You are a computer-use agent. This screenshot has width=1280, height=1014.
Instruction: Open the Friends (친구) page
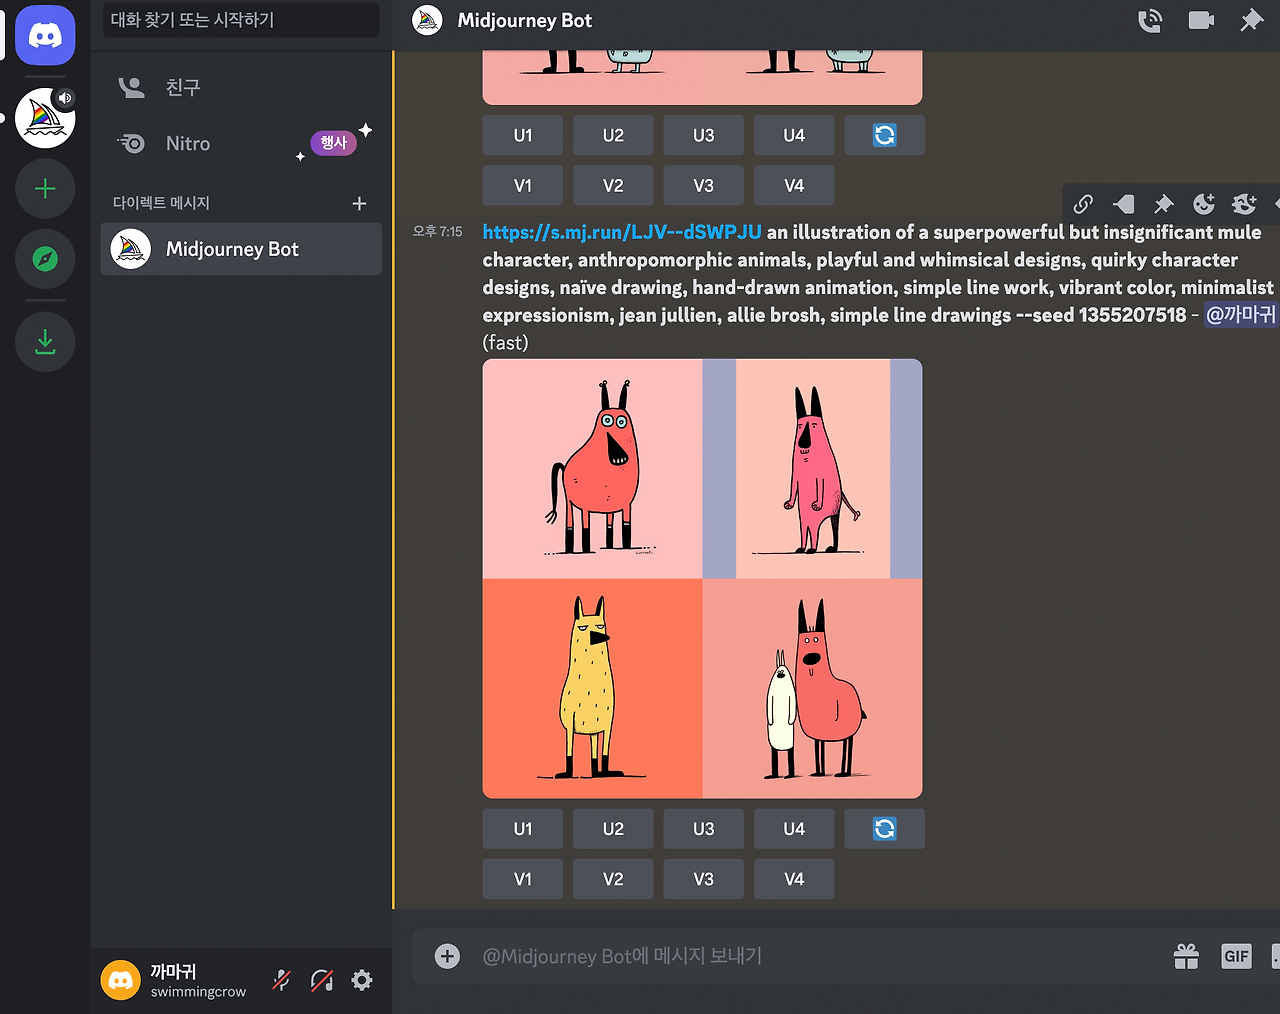241,87
